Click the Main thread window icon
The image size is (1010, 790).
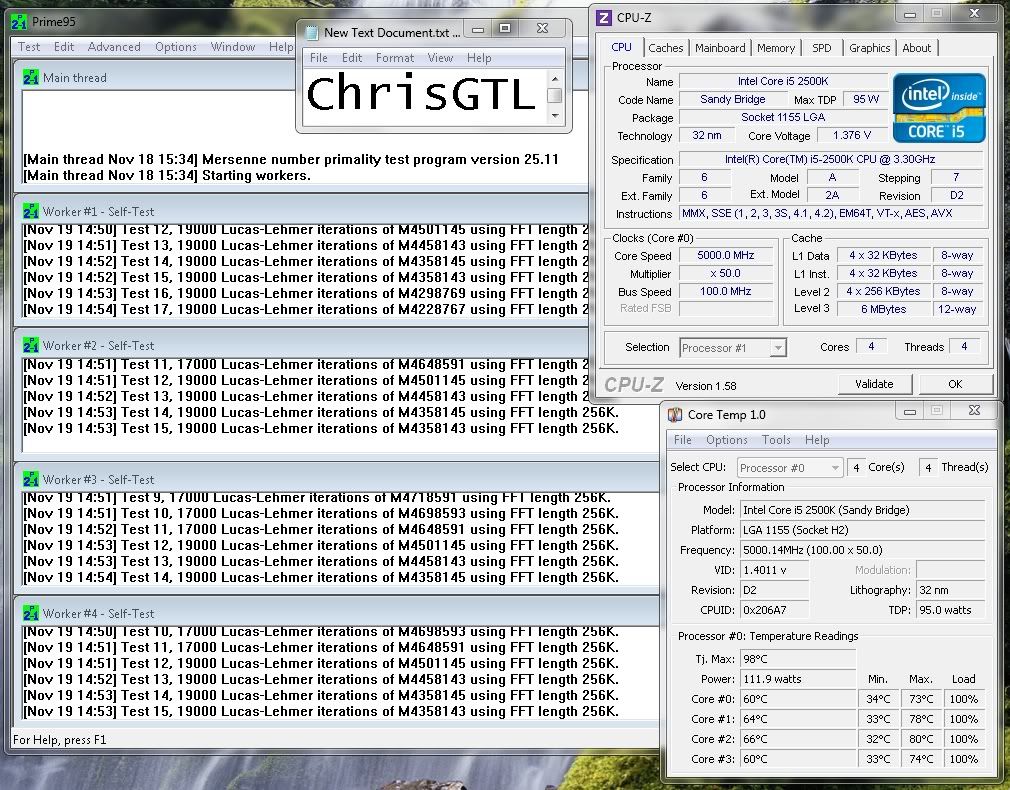31,77
